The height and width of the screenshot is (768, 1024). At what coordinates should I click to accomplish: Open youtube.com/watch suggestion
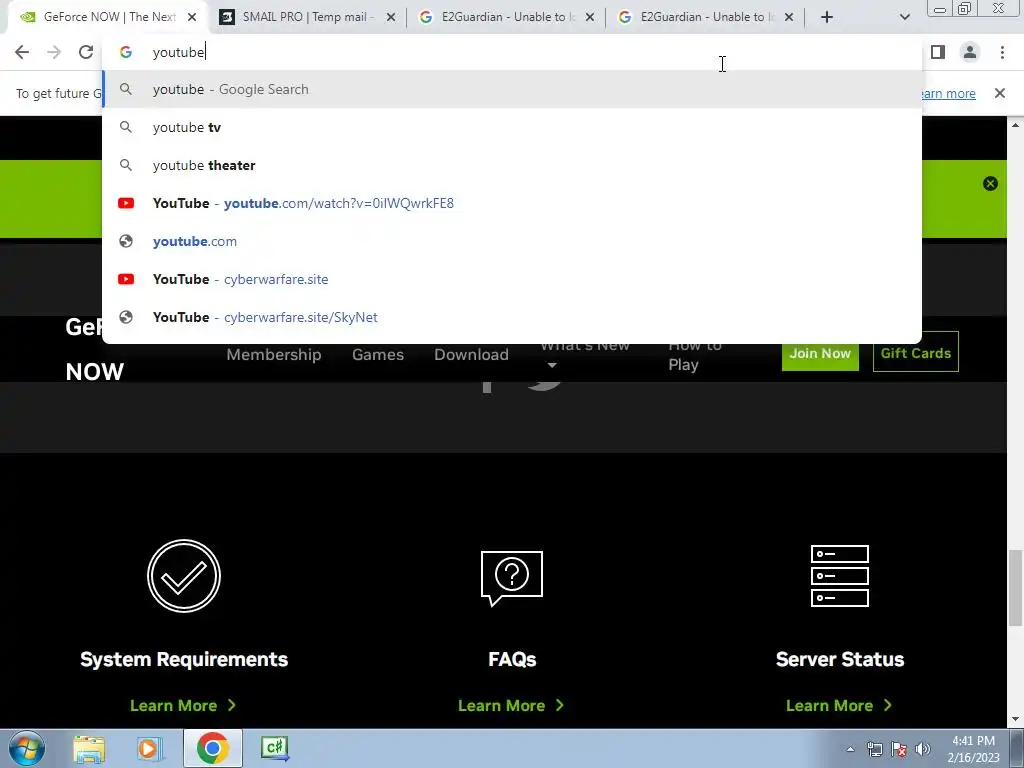click(511, 203)
